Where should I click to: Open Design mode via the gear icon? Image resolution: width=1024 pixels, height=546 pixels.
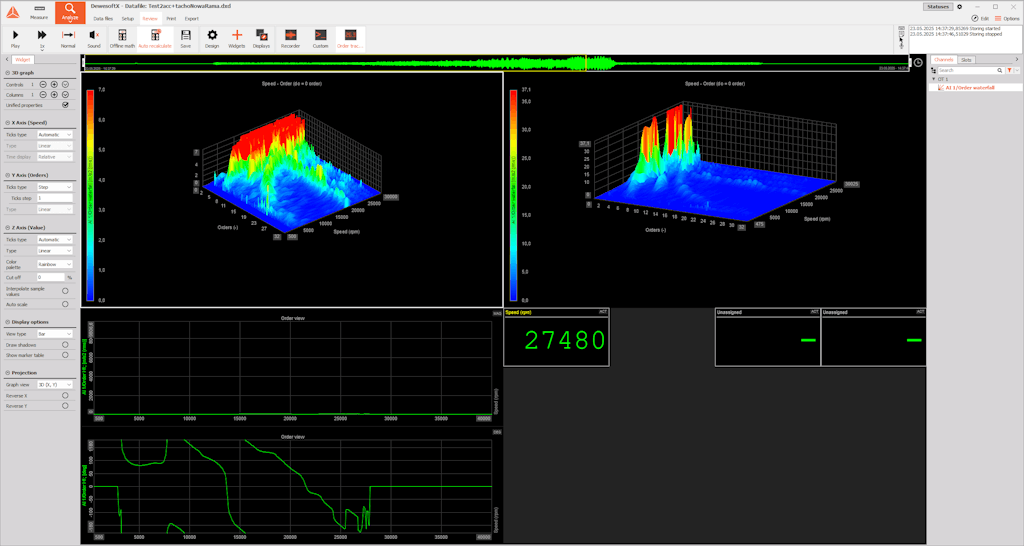[212, 35]
